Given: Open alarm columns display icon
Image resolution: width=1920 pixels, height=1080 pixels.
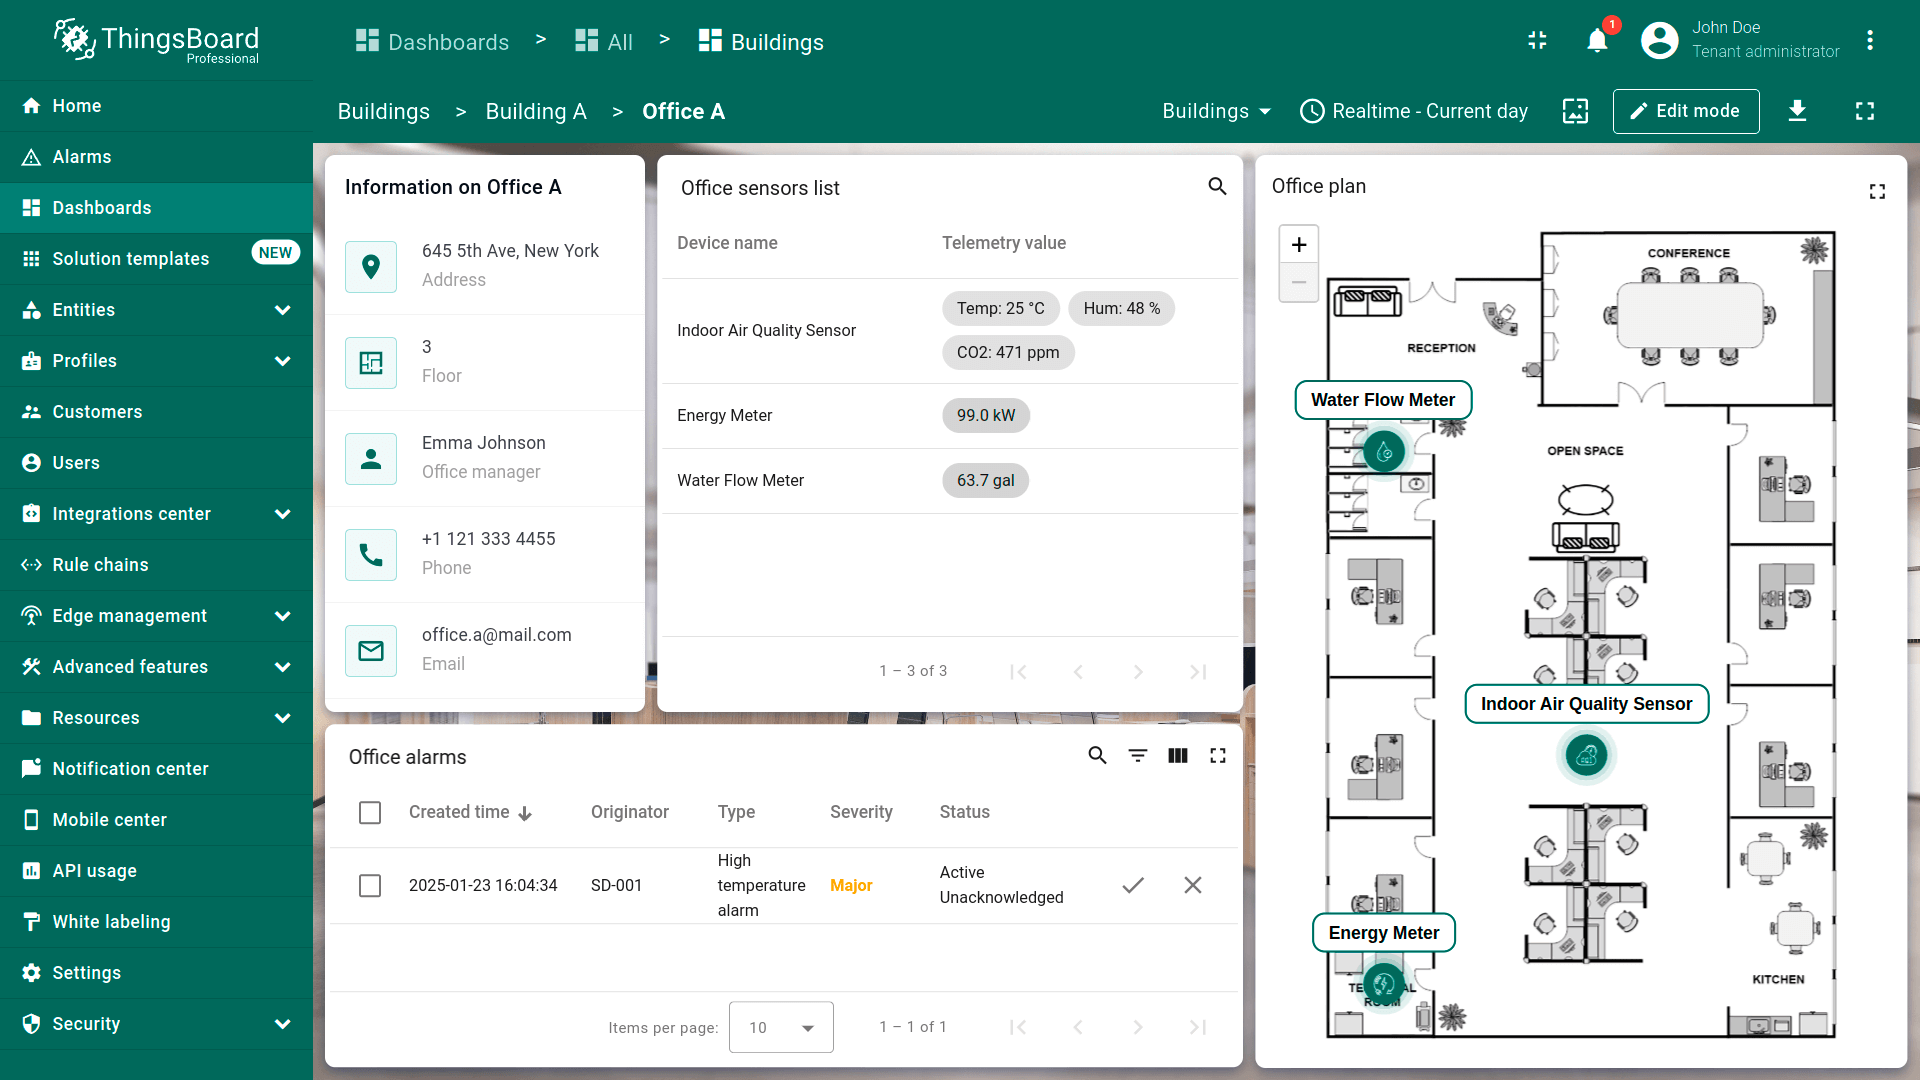Looking at the screenshot, I should [x=1178, y=756].
